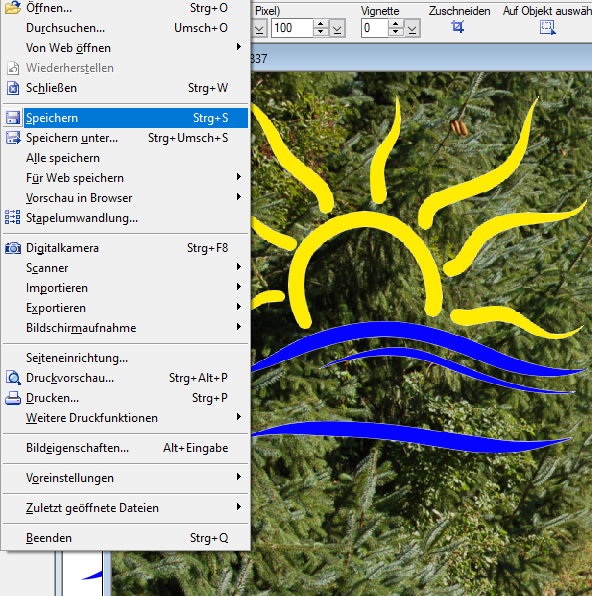
Task: Click the Druckvorschau magnifier icon
Action: coord(13,378)
